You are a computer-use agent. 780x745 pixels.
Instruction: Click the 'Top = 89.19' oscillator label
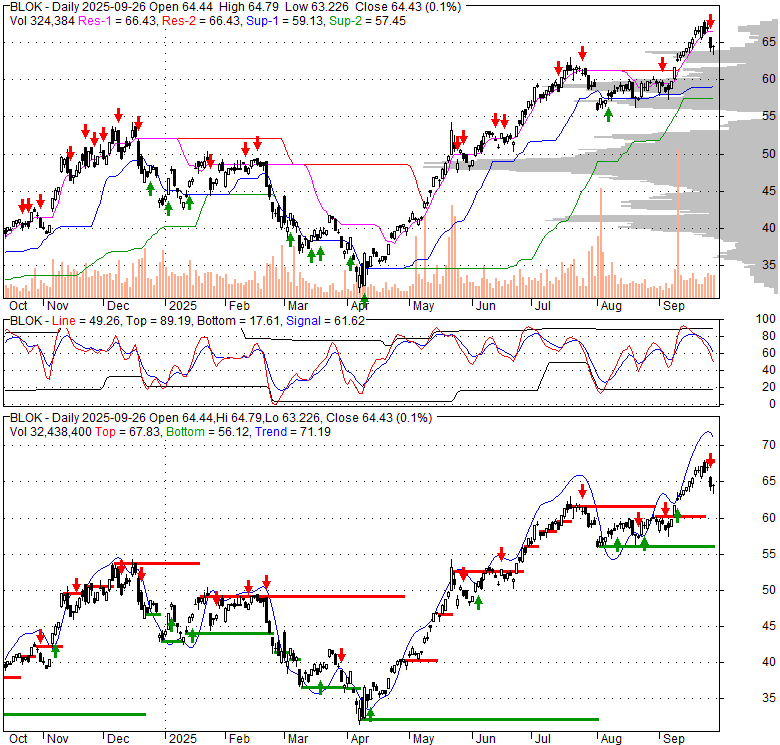(158, 321)
